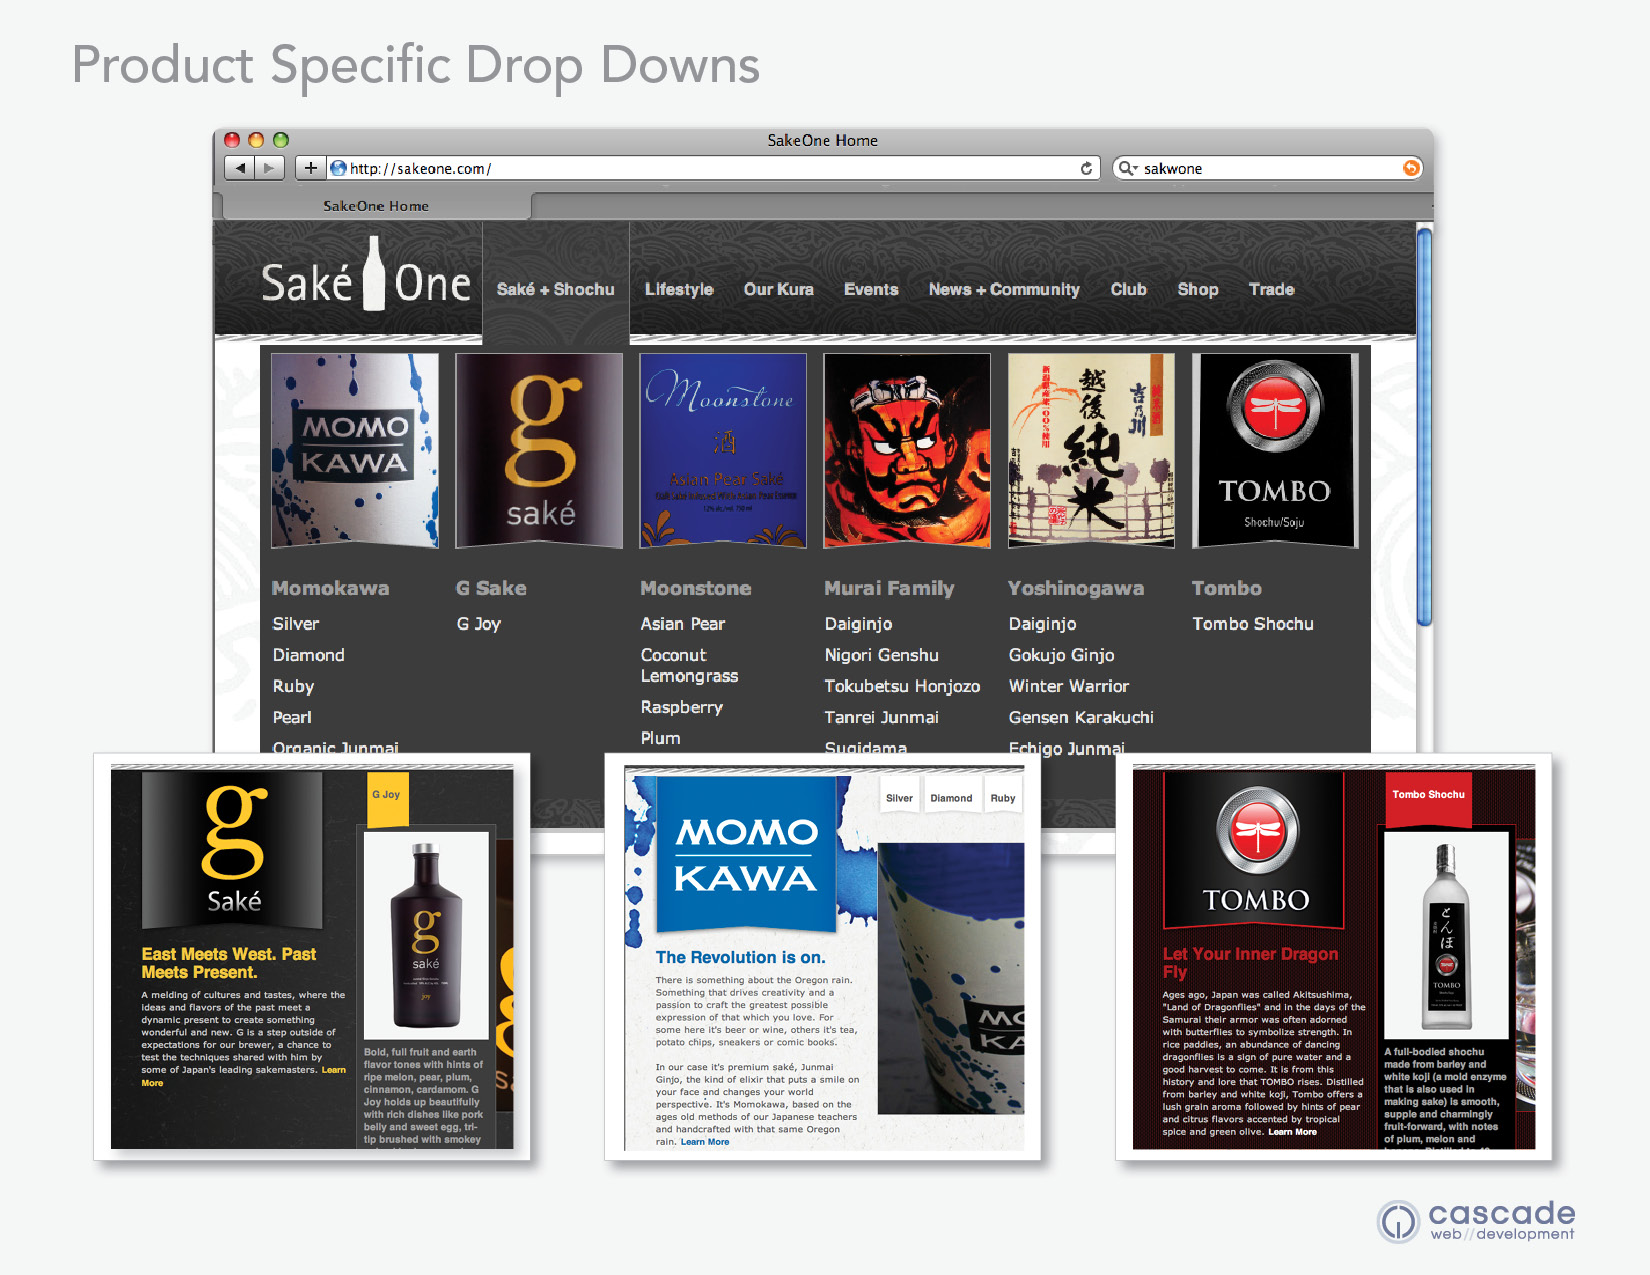Open the Shop menu item
The width and height of the screenshot is (1650, 1275).
pos(1198,289)
